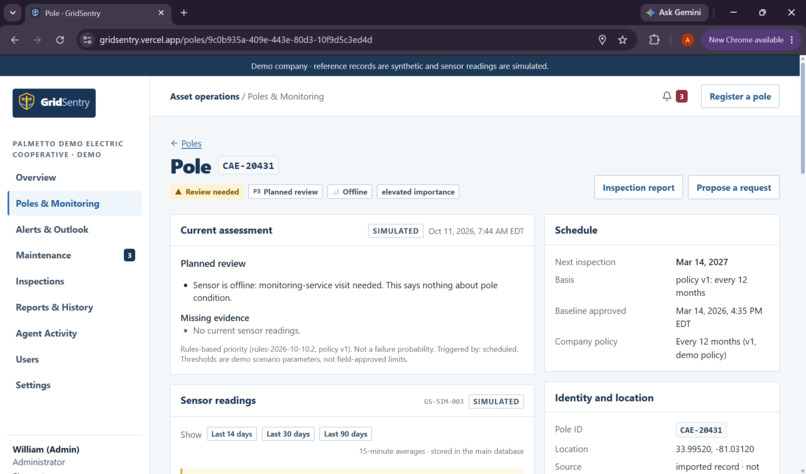806x474 pixels.
Task: Open the notifications bell icon
Action: click(x=666, y=96)
